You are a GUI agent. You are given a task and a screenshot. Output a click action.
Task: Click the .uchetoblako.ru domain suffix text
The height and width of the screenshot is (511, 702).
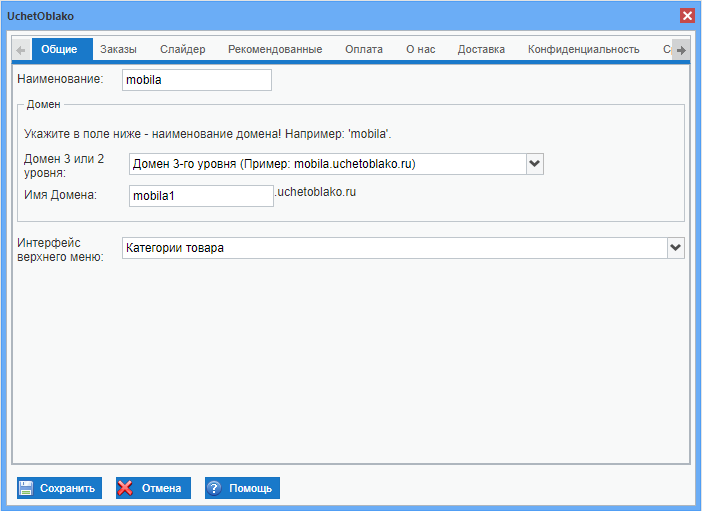coord(315,192)
